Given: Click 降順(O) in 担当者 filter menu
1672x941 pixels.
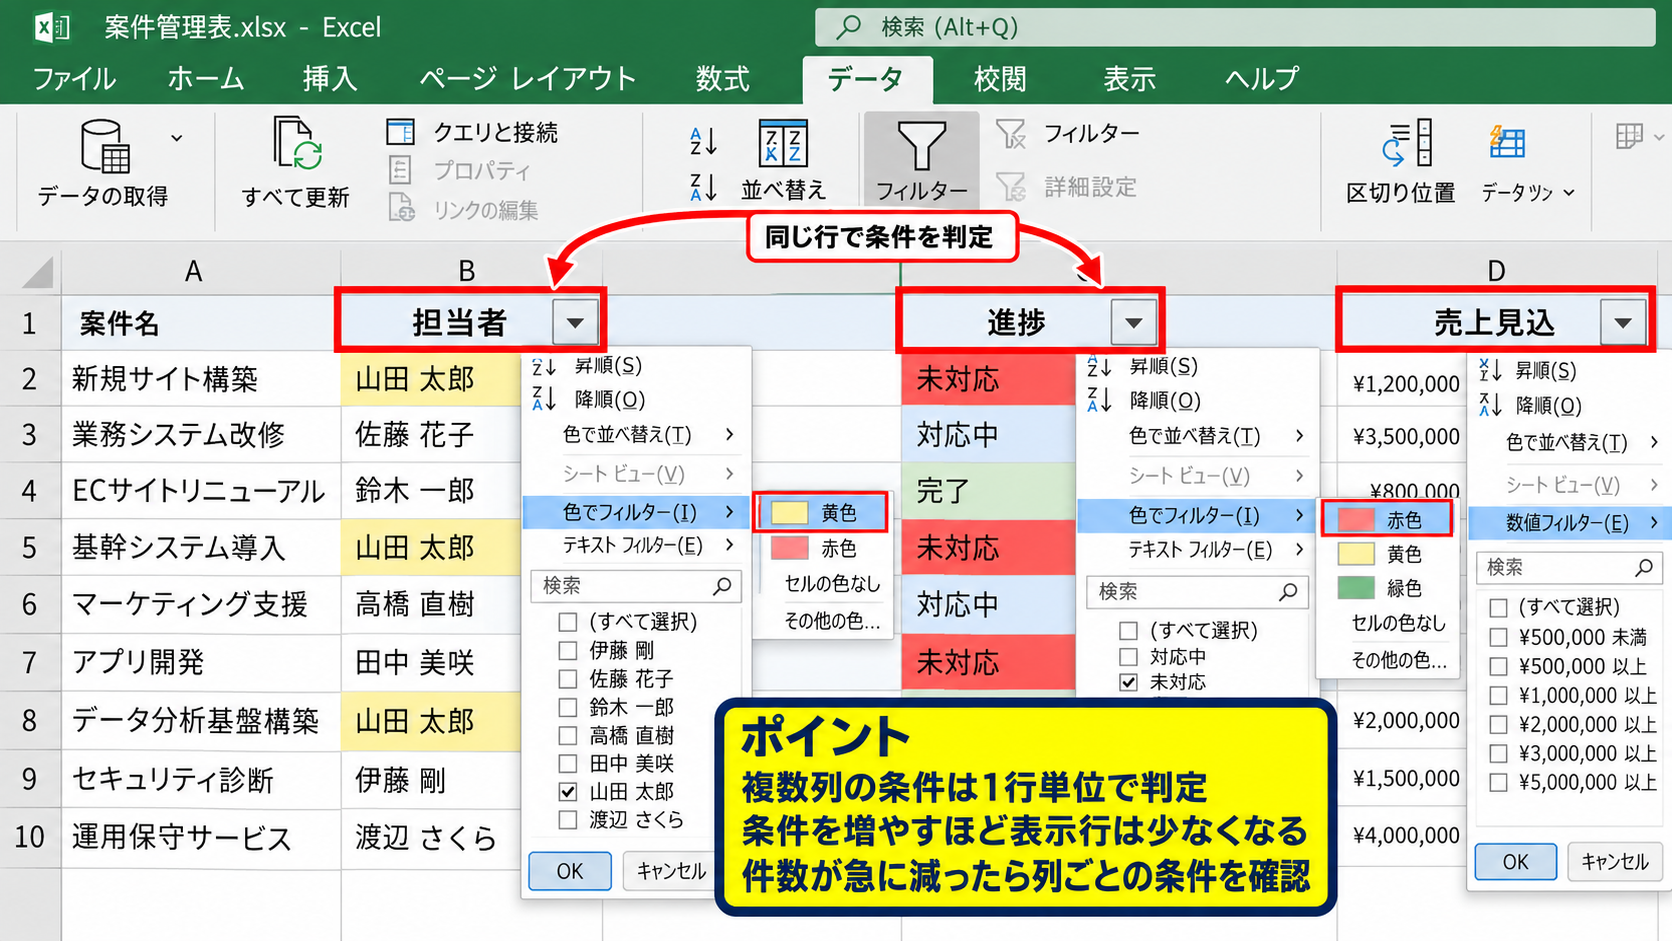Looking at the screenshot, I should [x=609, y=399].
